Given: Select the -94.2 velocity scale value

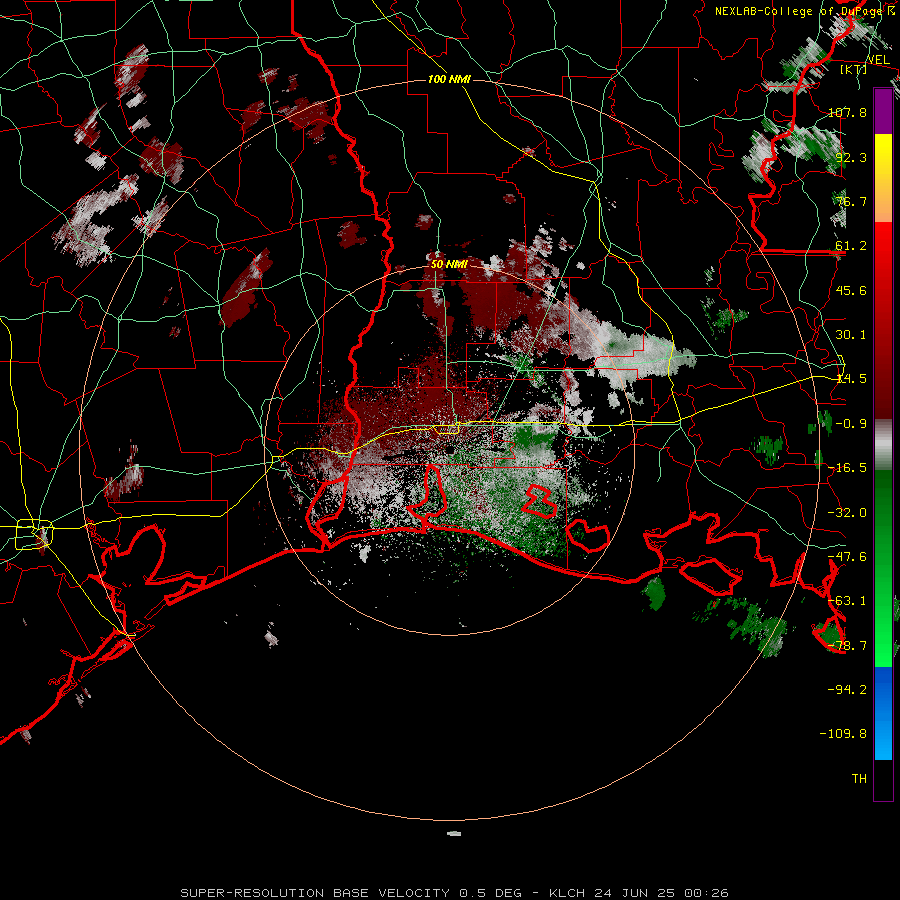Looking at the screenshot, I should point(847,690).
